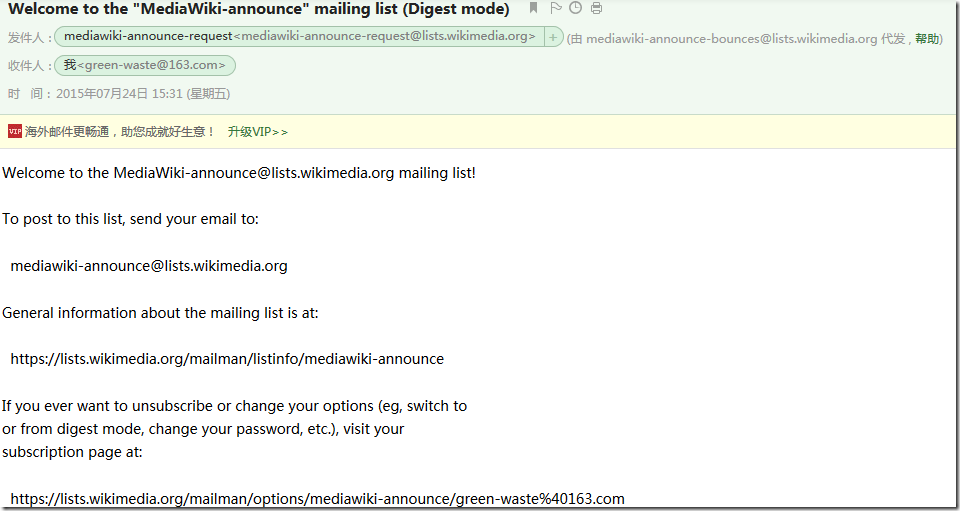Open the mailman listinfo mediawiki-announce URL

(x=227, y=359)
